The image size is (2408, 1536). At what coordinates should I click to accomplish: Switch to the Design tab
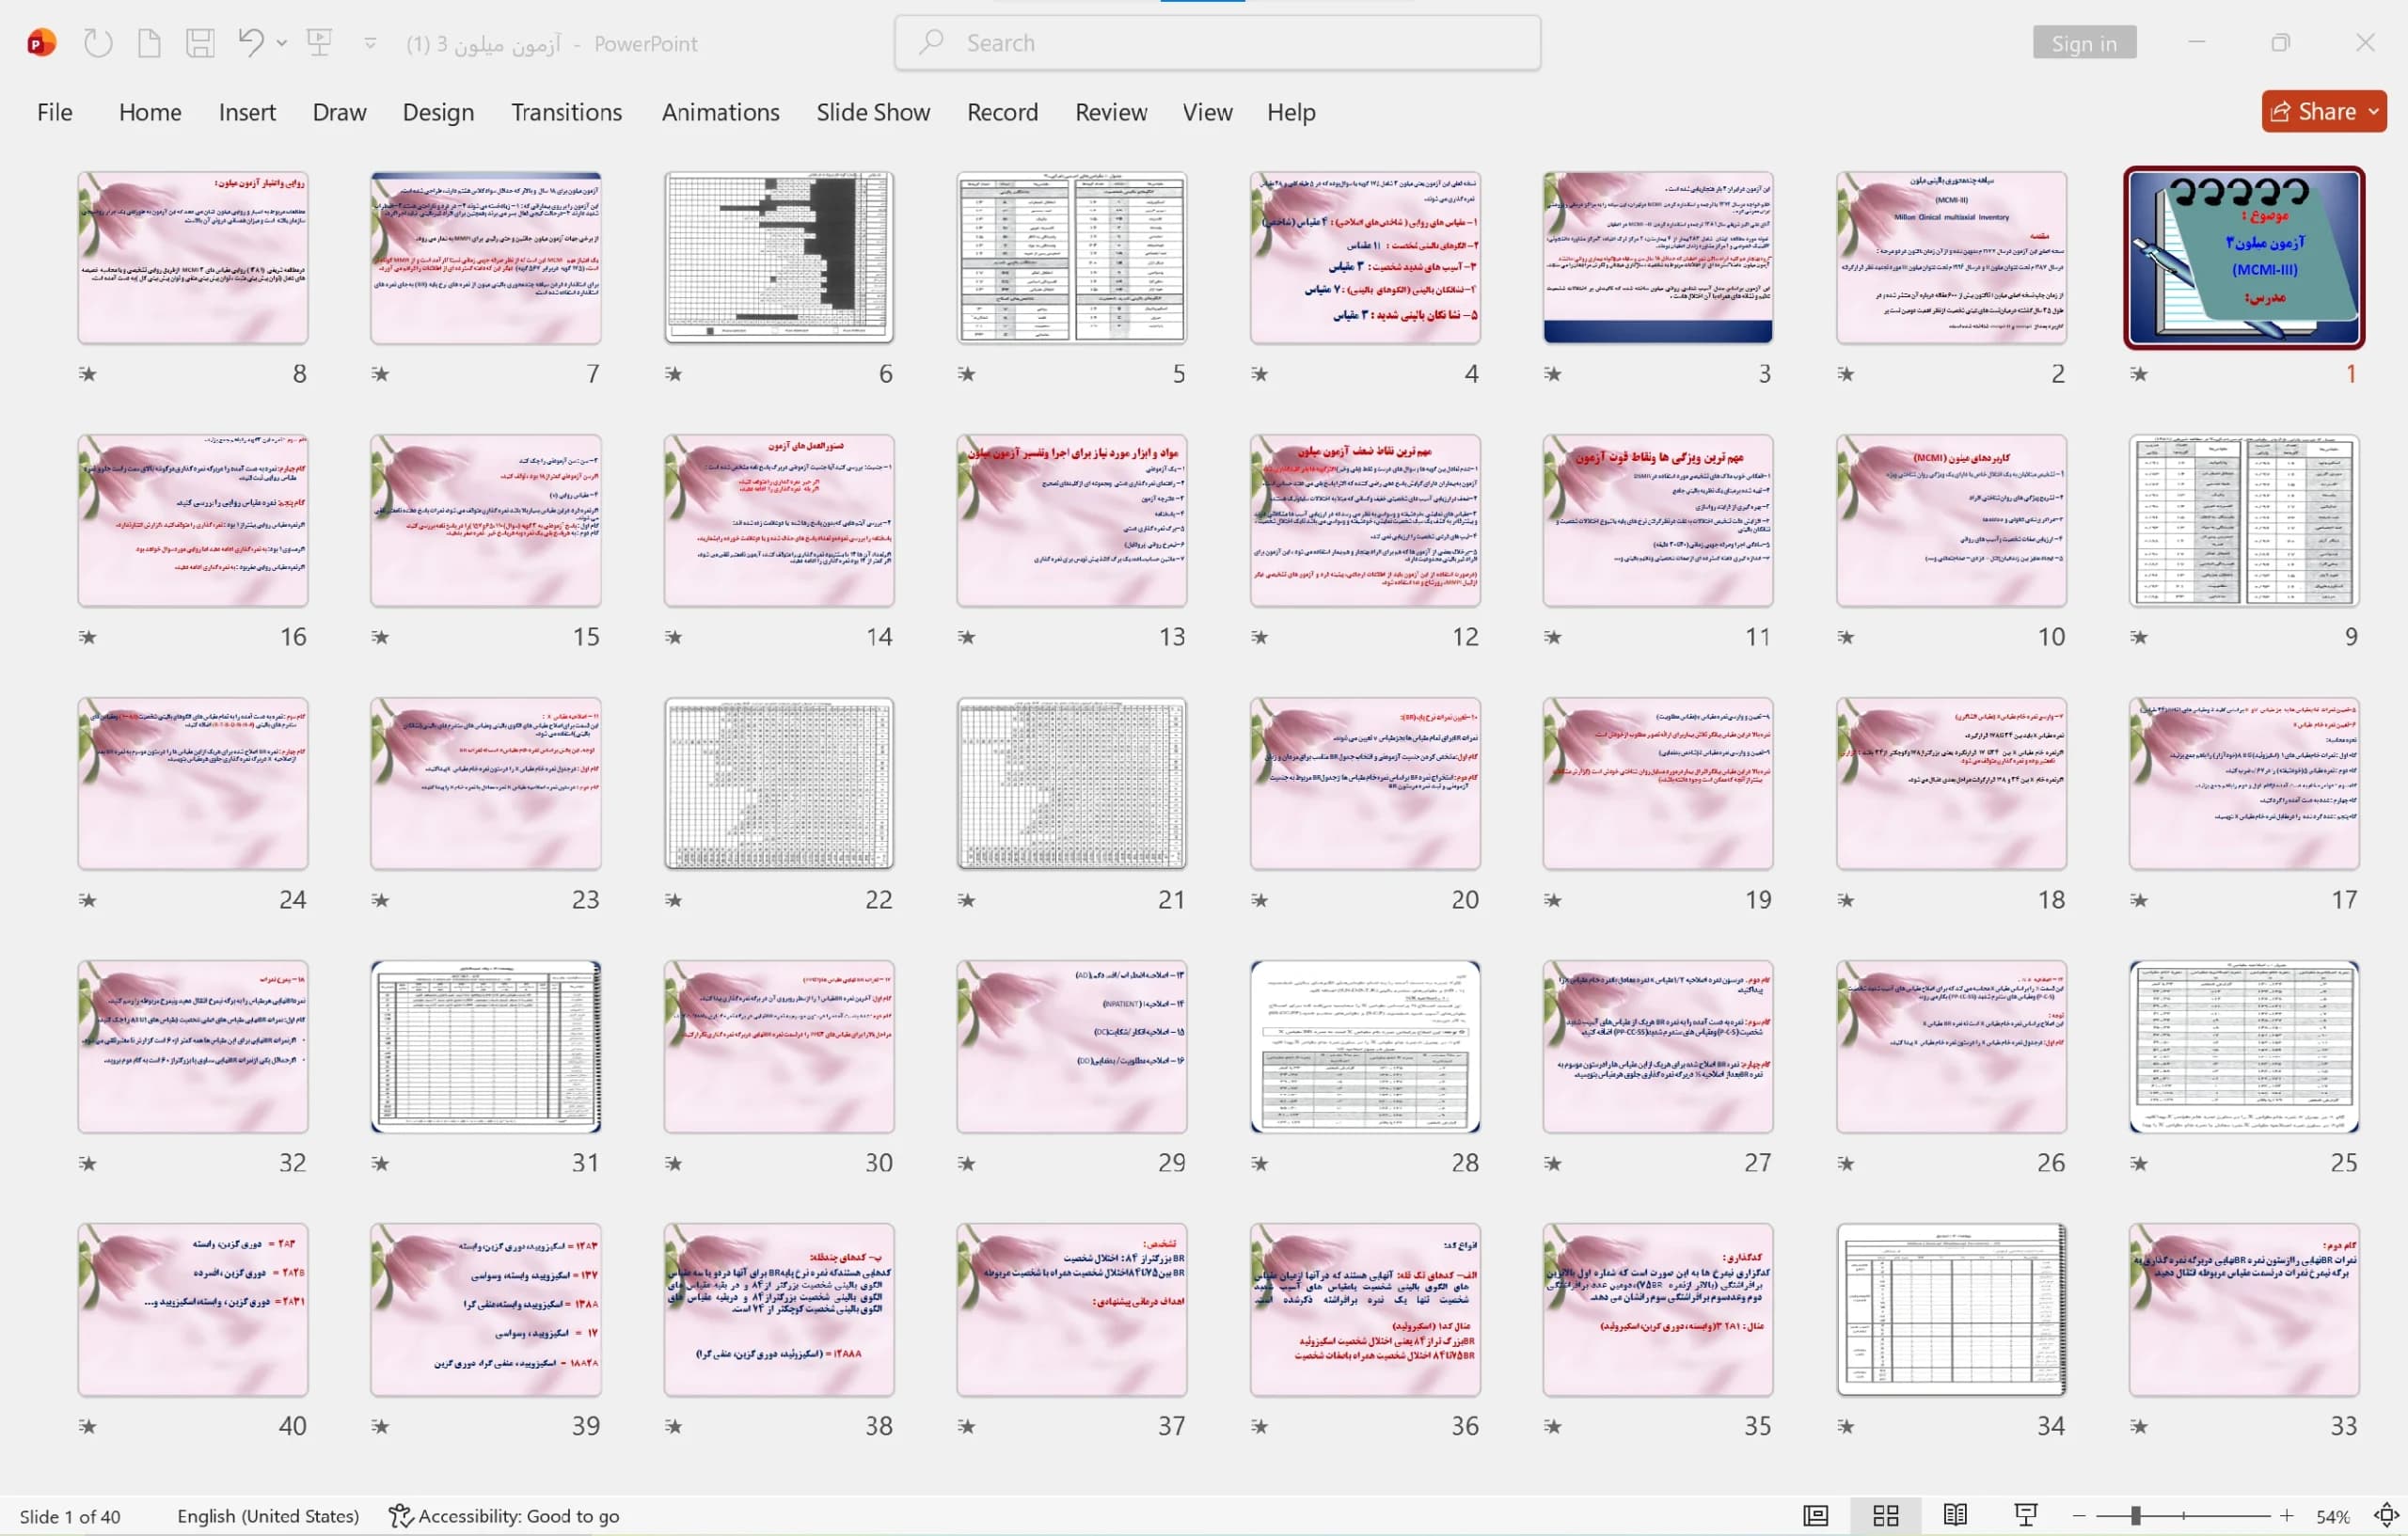tap(438, 112)
